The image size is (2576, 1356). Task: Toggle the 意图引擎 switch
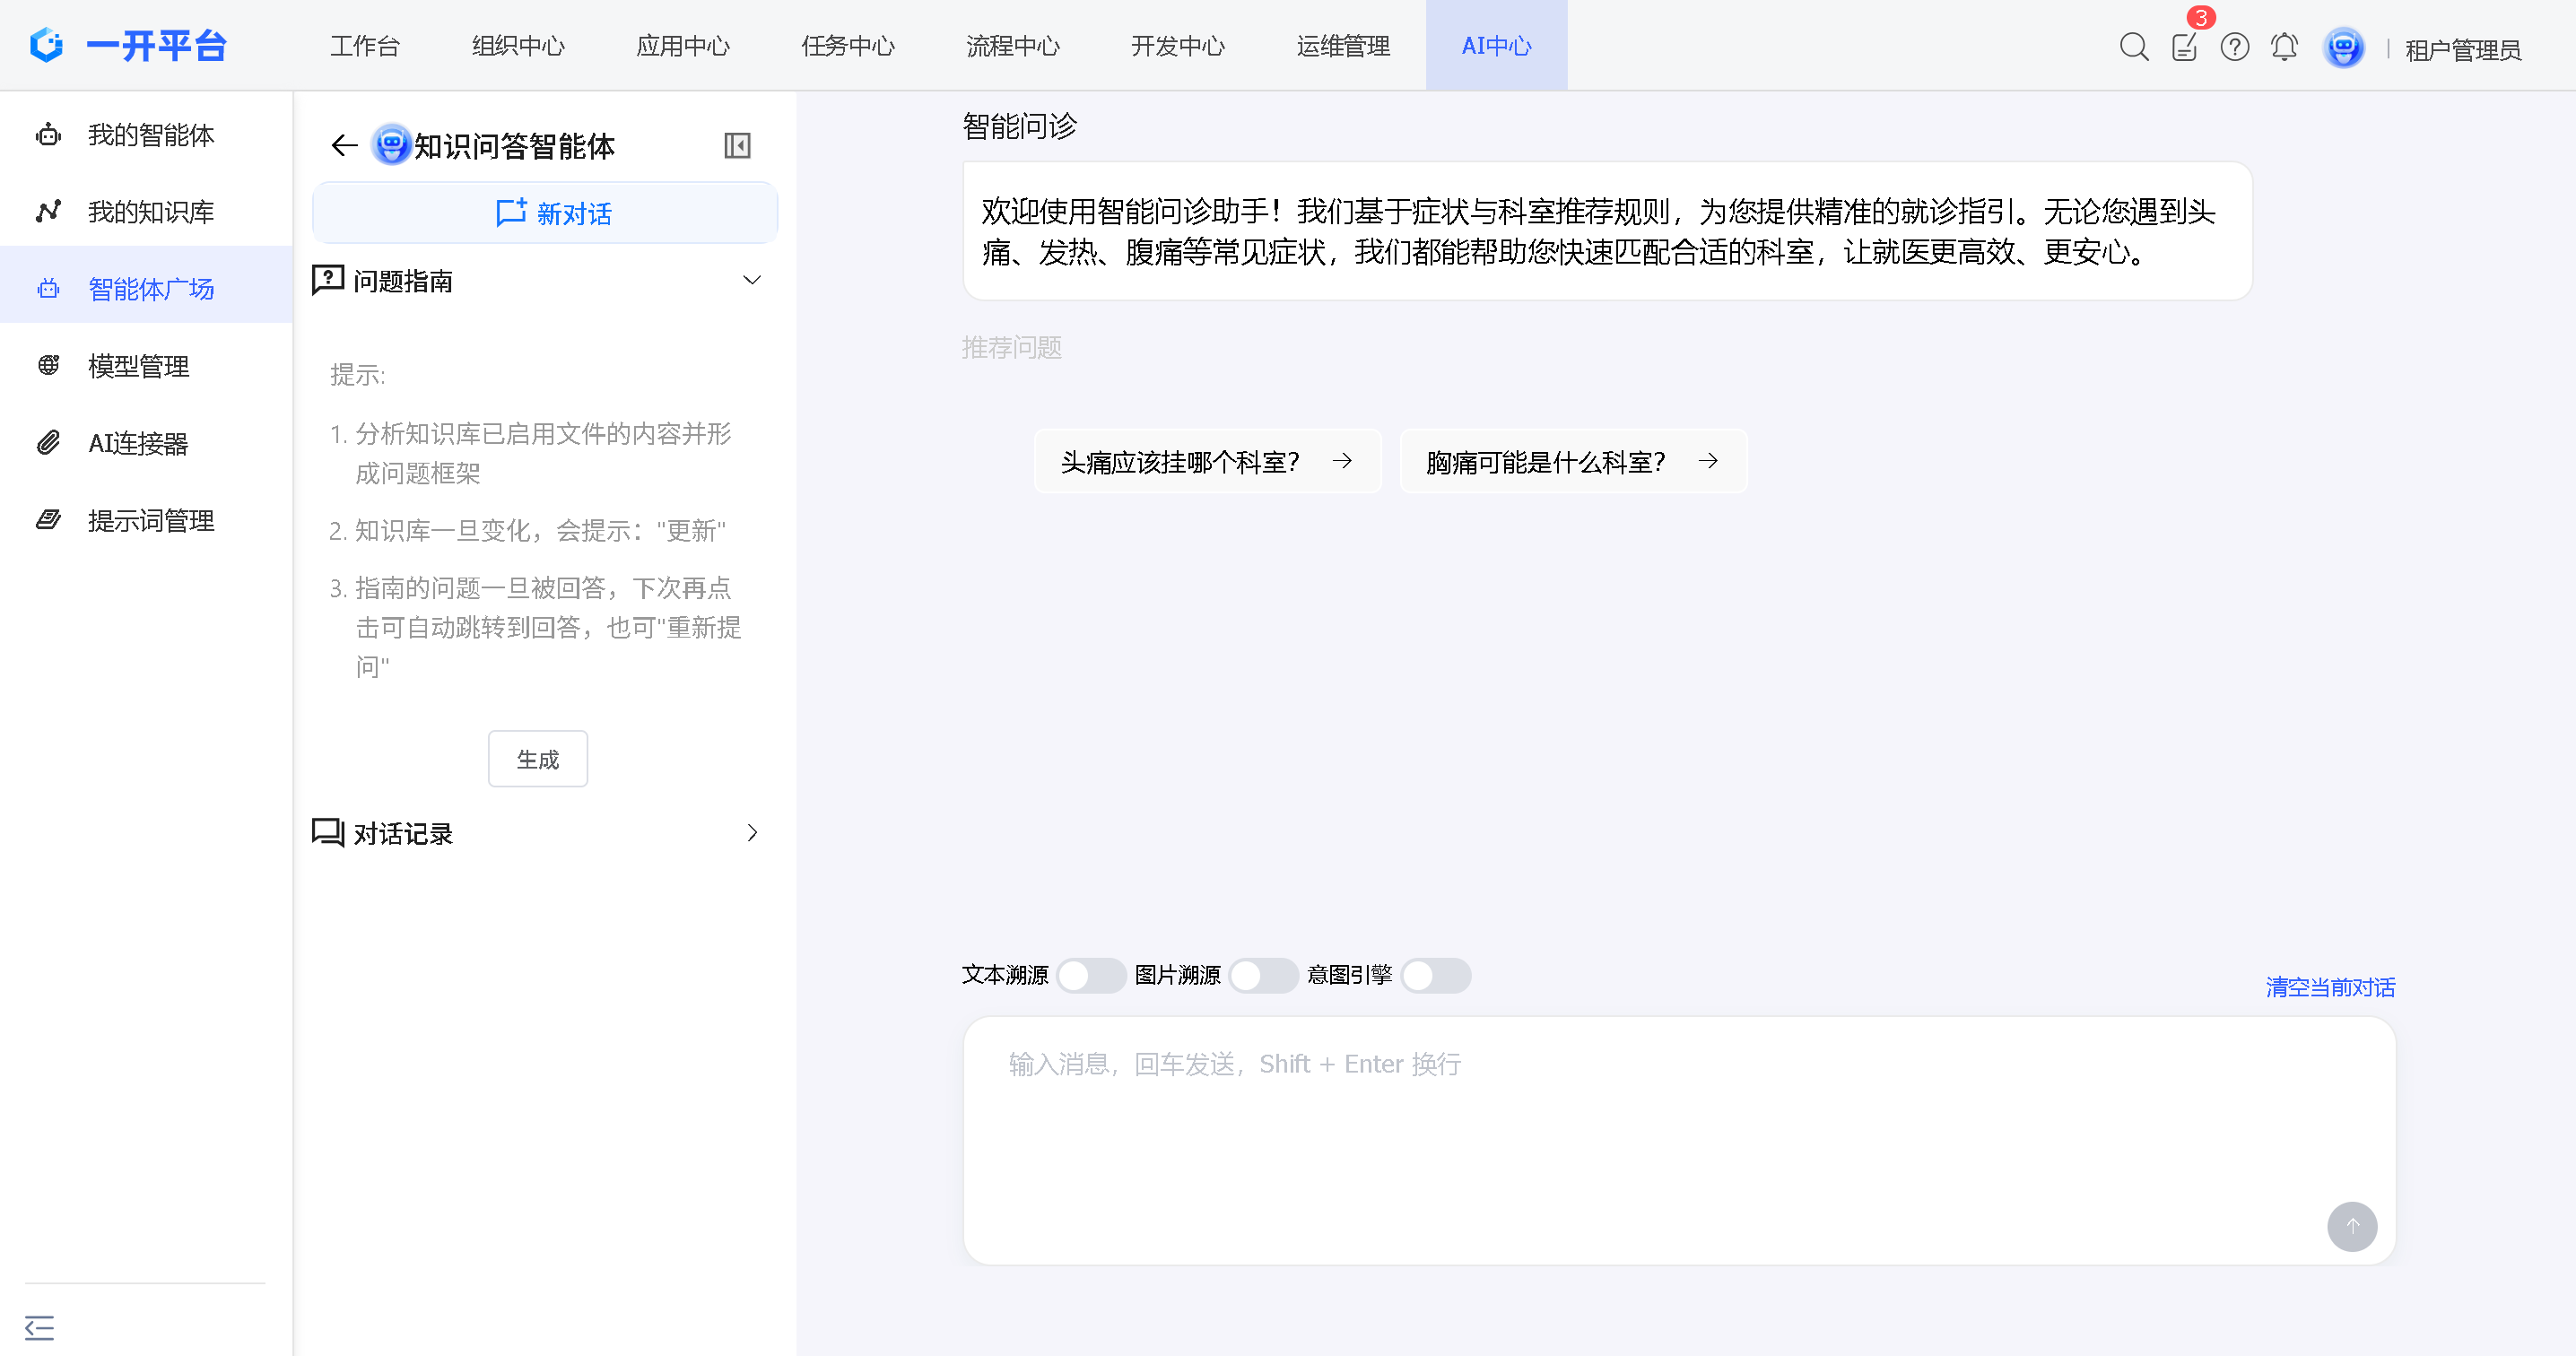pos(1434,975)
